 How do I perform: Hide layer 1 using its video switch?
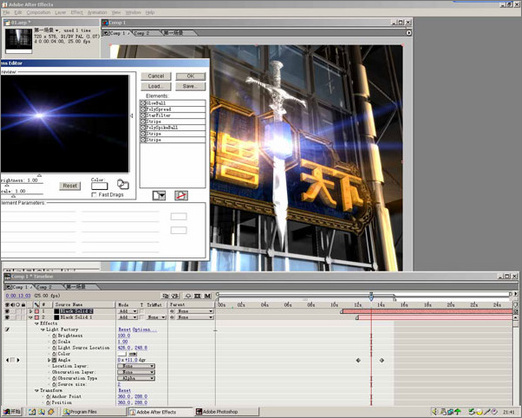pyautogui.click(x=7, y=311)
